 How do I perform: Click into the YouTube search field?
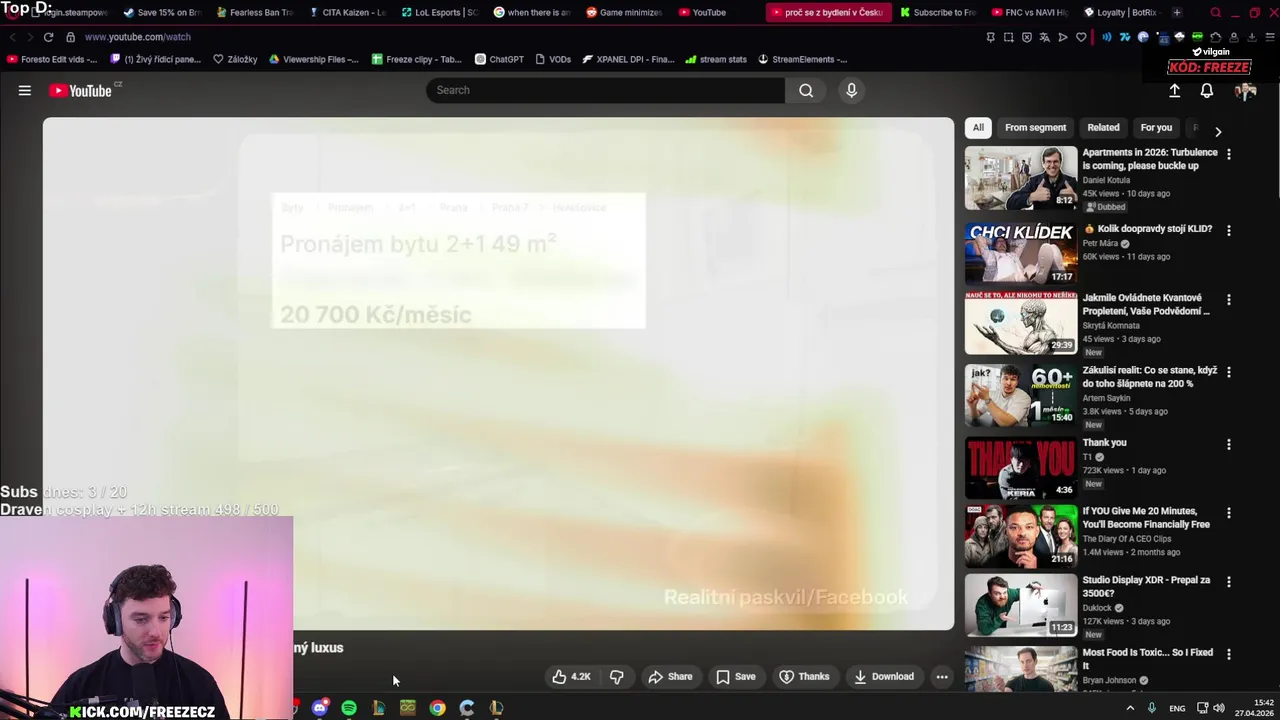tap(606, 90)
